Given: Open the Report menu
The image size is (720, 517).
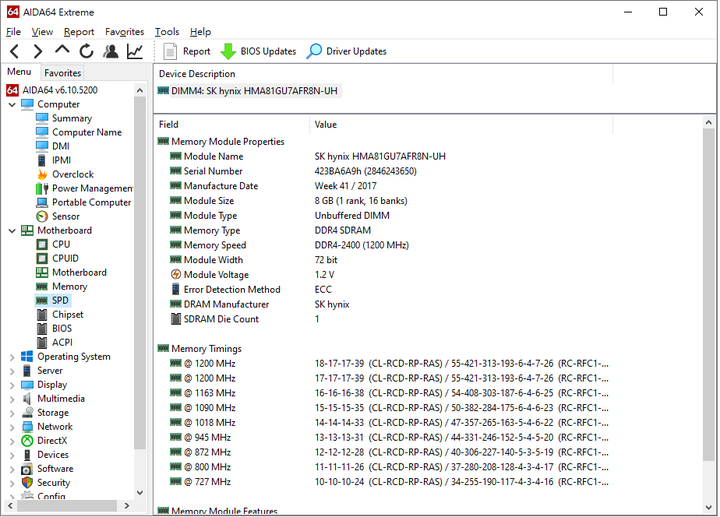Looking at the screenshot, I should point(79,32).
